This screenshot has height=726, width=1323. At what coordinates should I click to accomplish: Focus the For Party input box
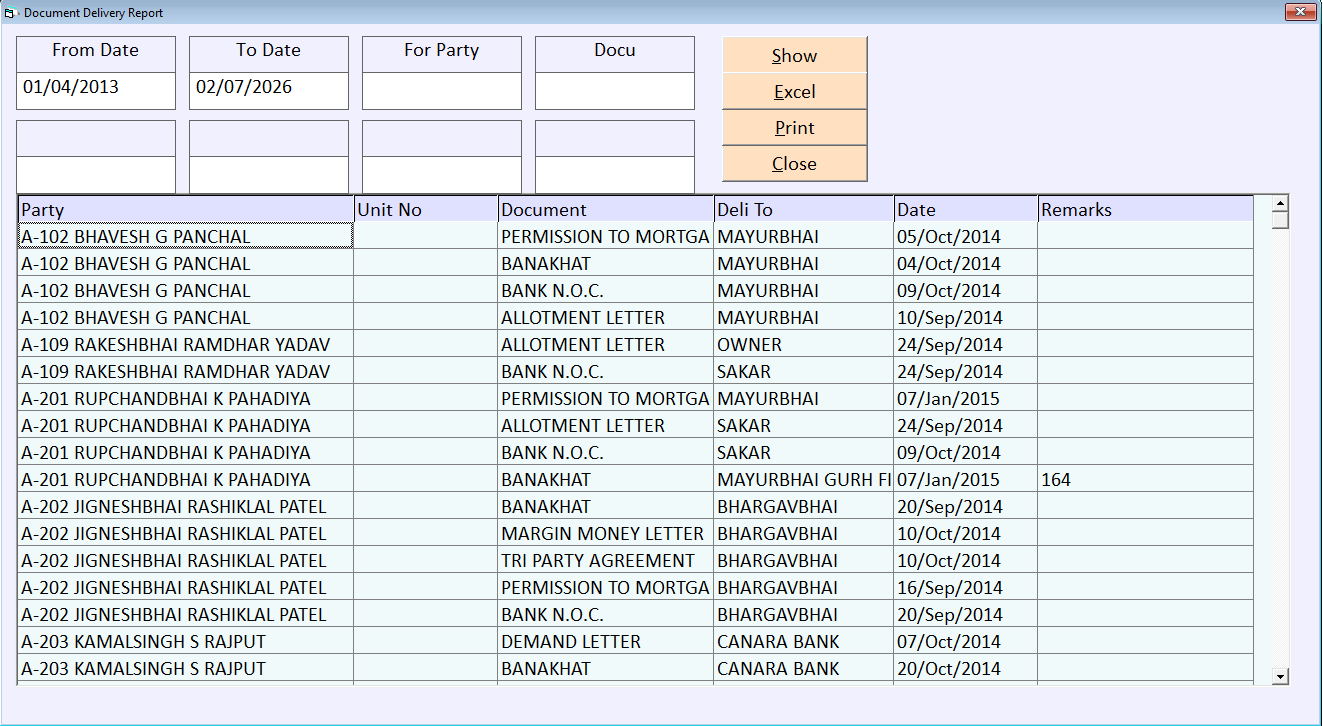[x=442, y=90]
